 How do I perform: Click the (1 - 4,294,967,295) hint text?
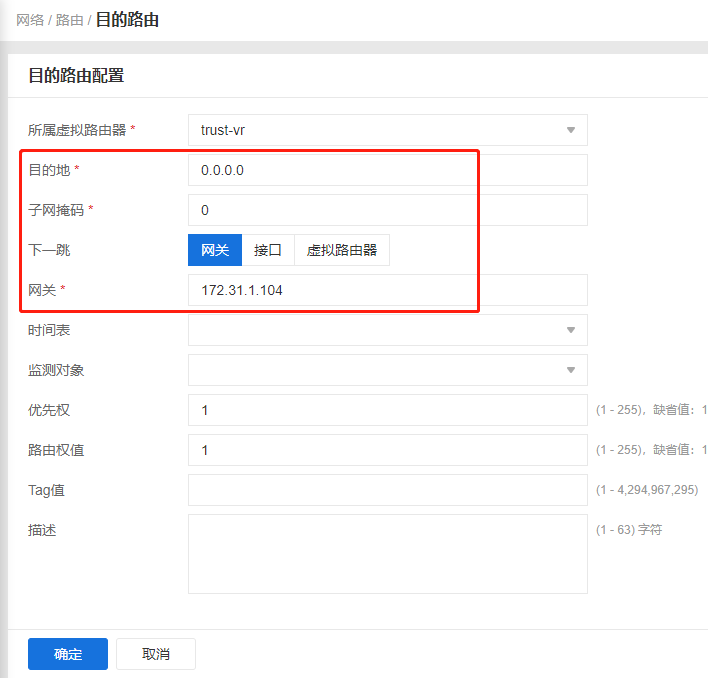647,490
